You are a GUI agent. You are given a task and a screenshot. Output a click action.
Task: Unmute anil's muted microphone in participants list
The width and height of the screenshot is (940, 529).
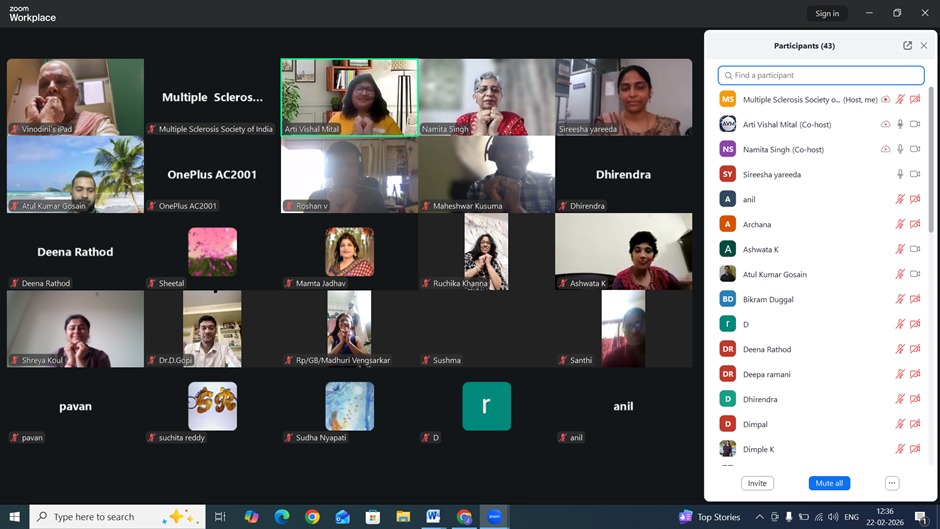click(x=900, y=199)
